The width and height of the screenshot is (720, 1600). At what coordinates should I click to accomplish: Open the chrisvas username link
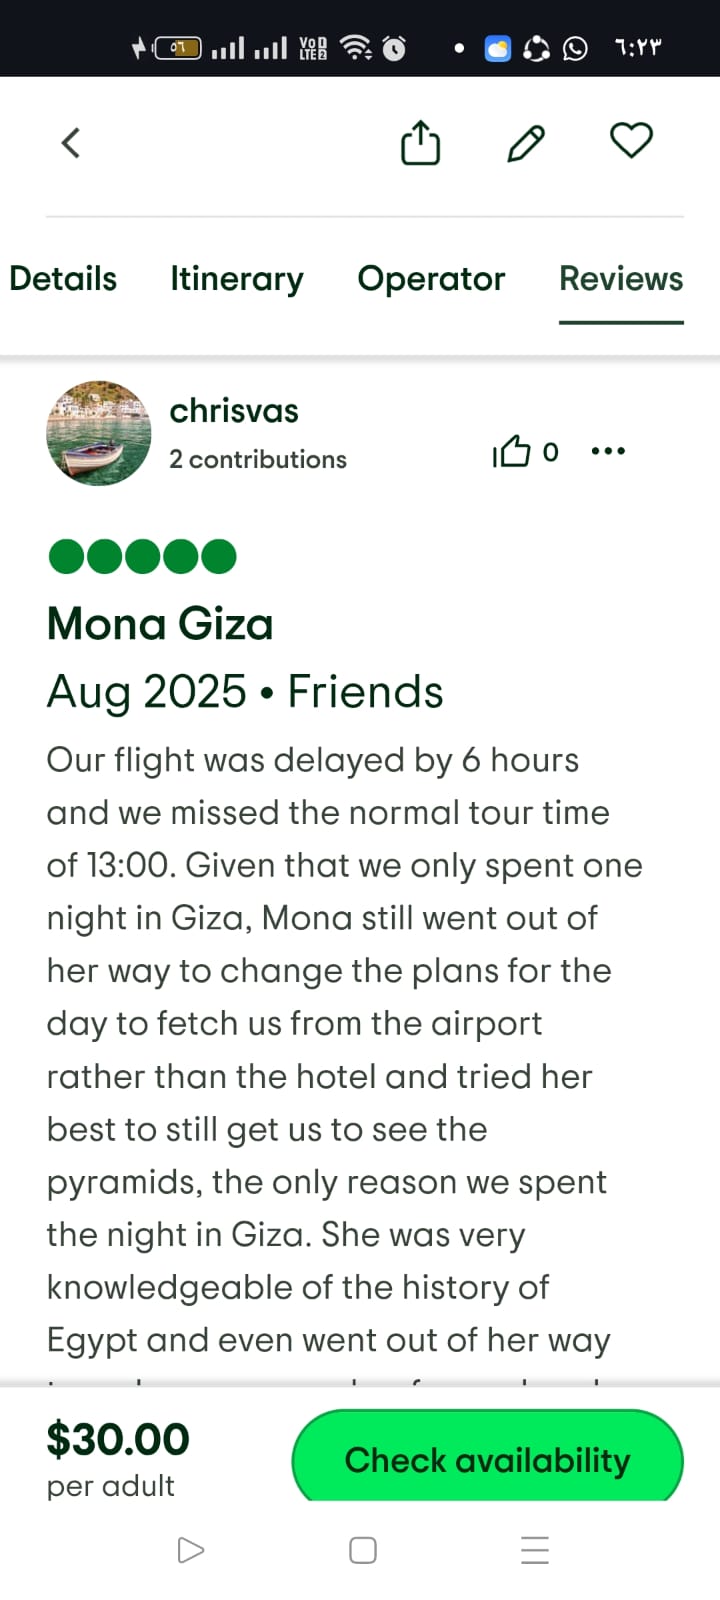point(234,410)
